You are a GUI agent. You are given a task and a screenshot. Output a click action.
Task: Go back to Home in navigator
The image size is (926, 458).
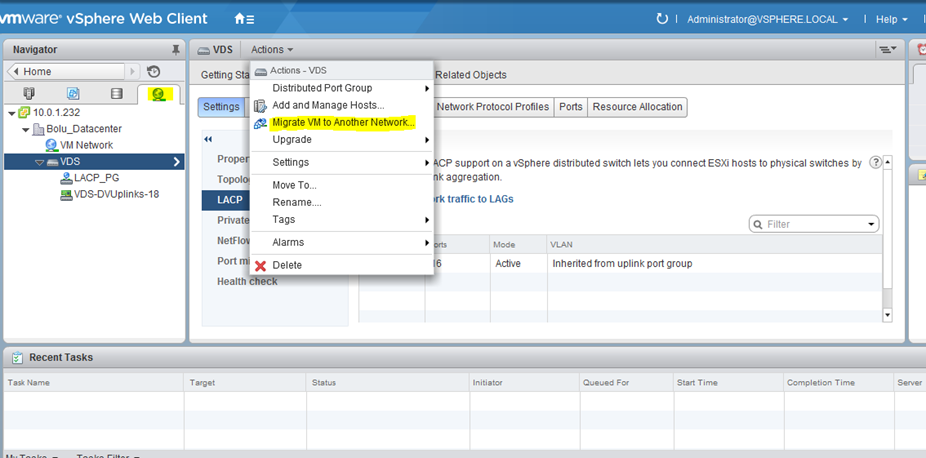coord(66,71)
